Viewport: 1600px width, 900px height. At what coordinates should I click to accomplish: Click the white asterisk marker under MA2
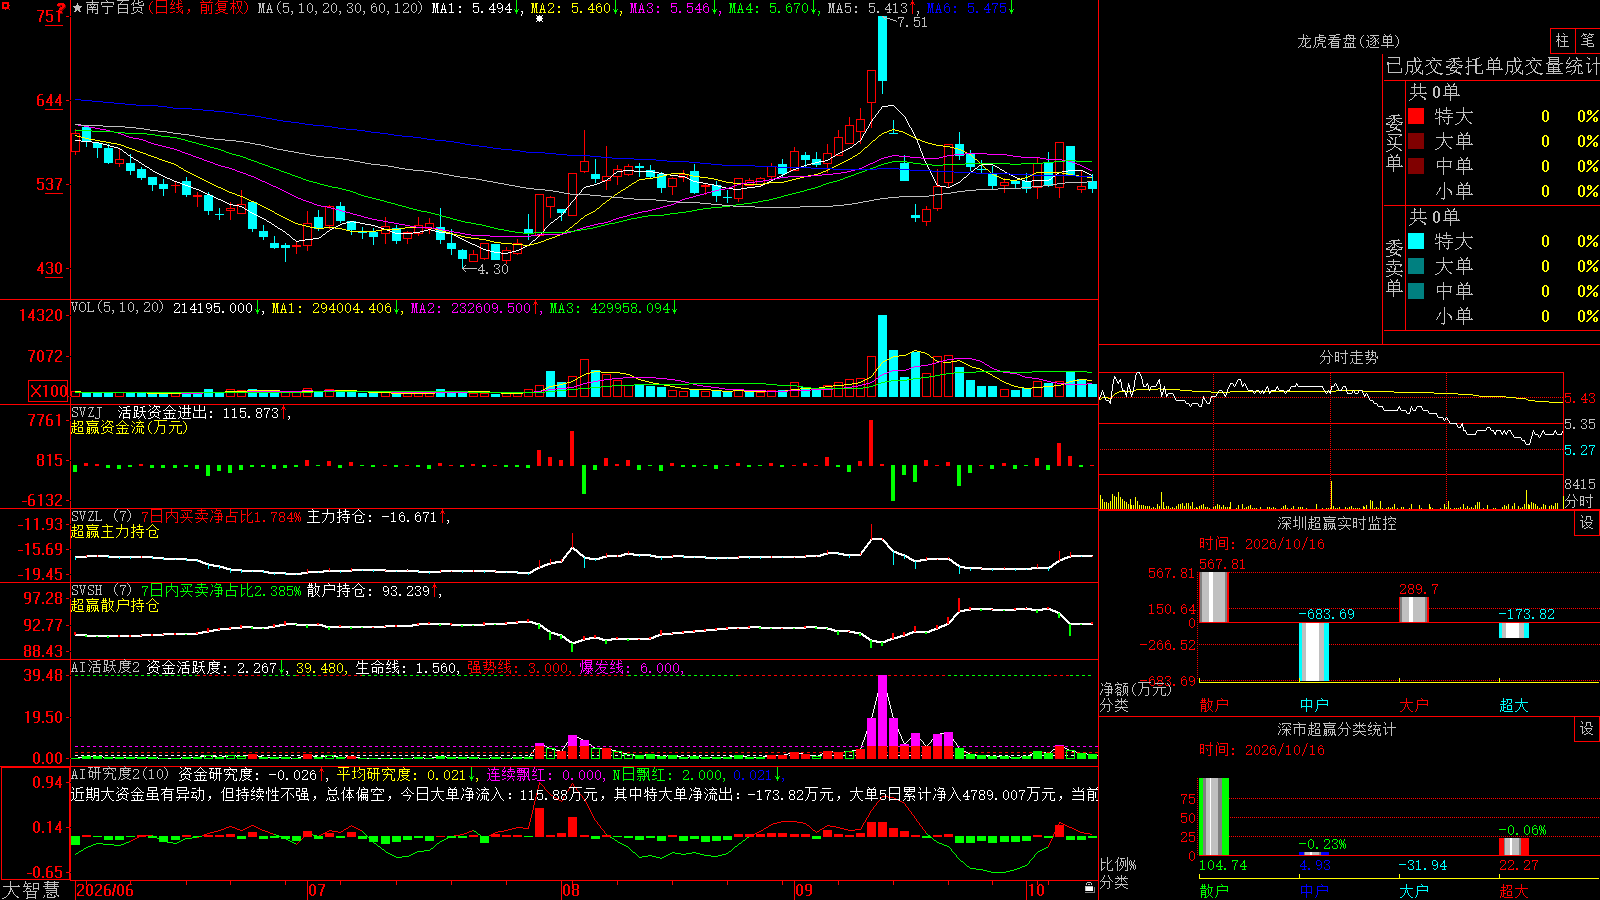540,19
